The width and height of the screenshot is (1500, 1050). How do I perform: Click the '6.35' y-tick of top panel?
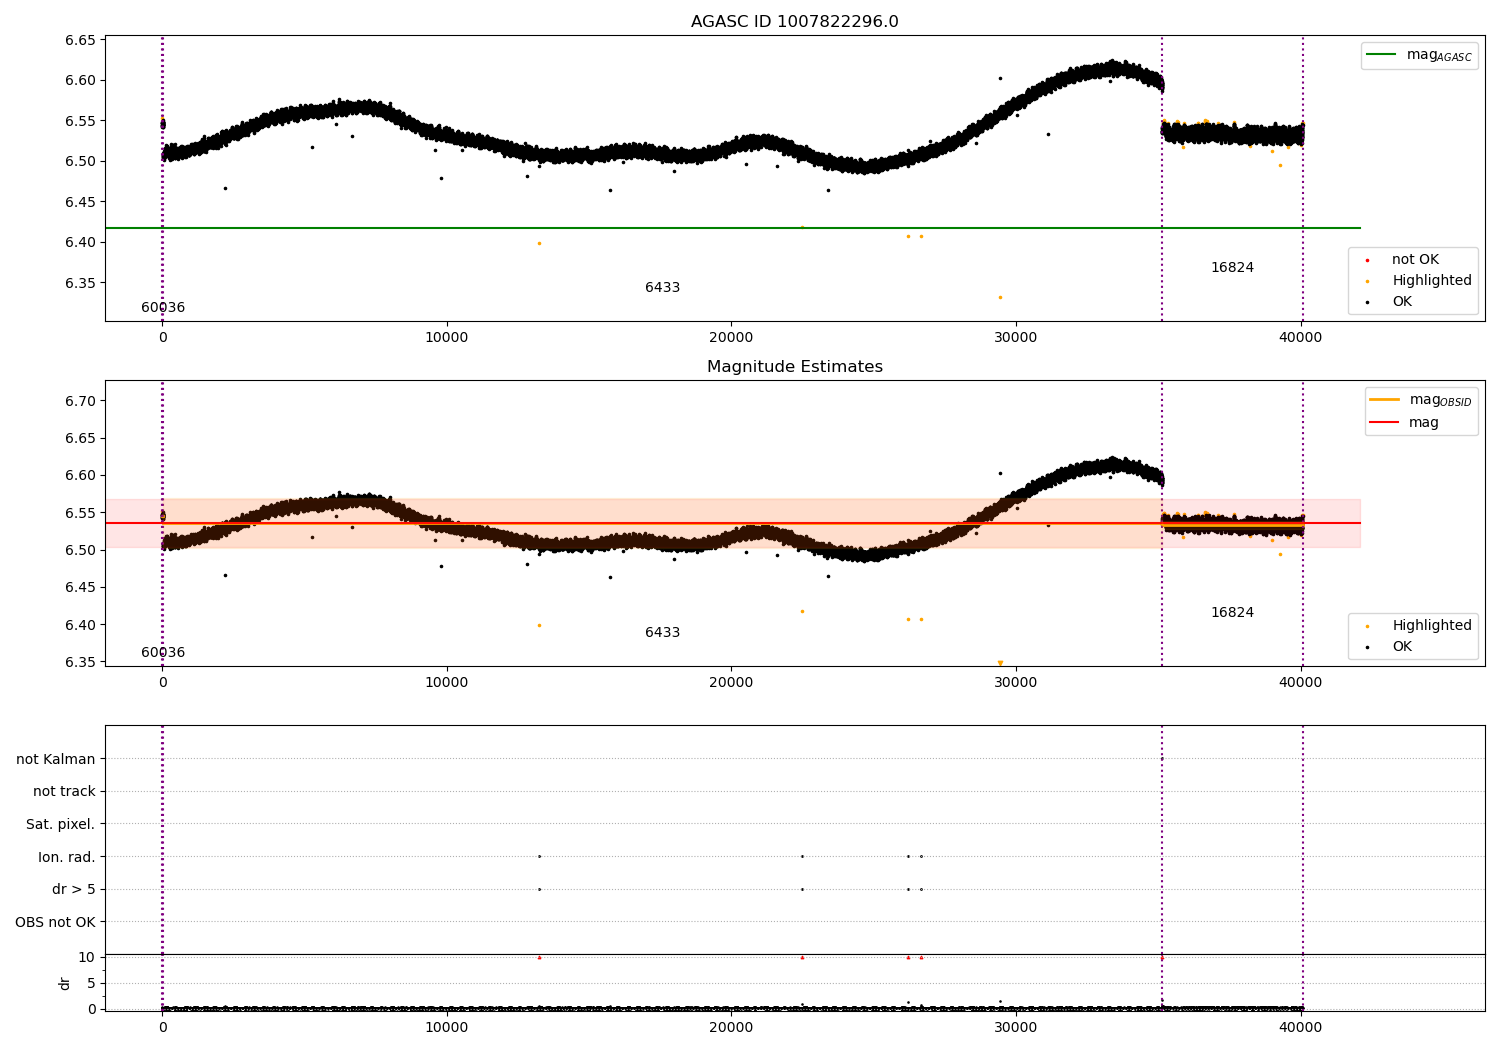(79, 283)
